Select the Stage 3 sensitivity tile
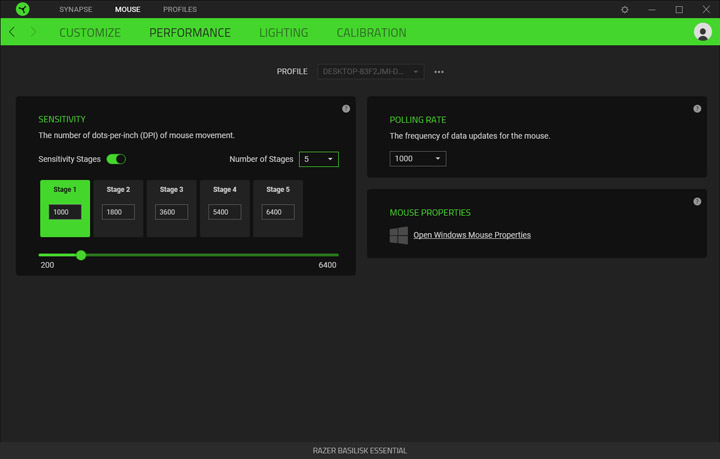Image resolution: width=720 pixels, height=459 pixels. (x=172, y=208)
